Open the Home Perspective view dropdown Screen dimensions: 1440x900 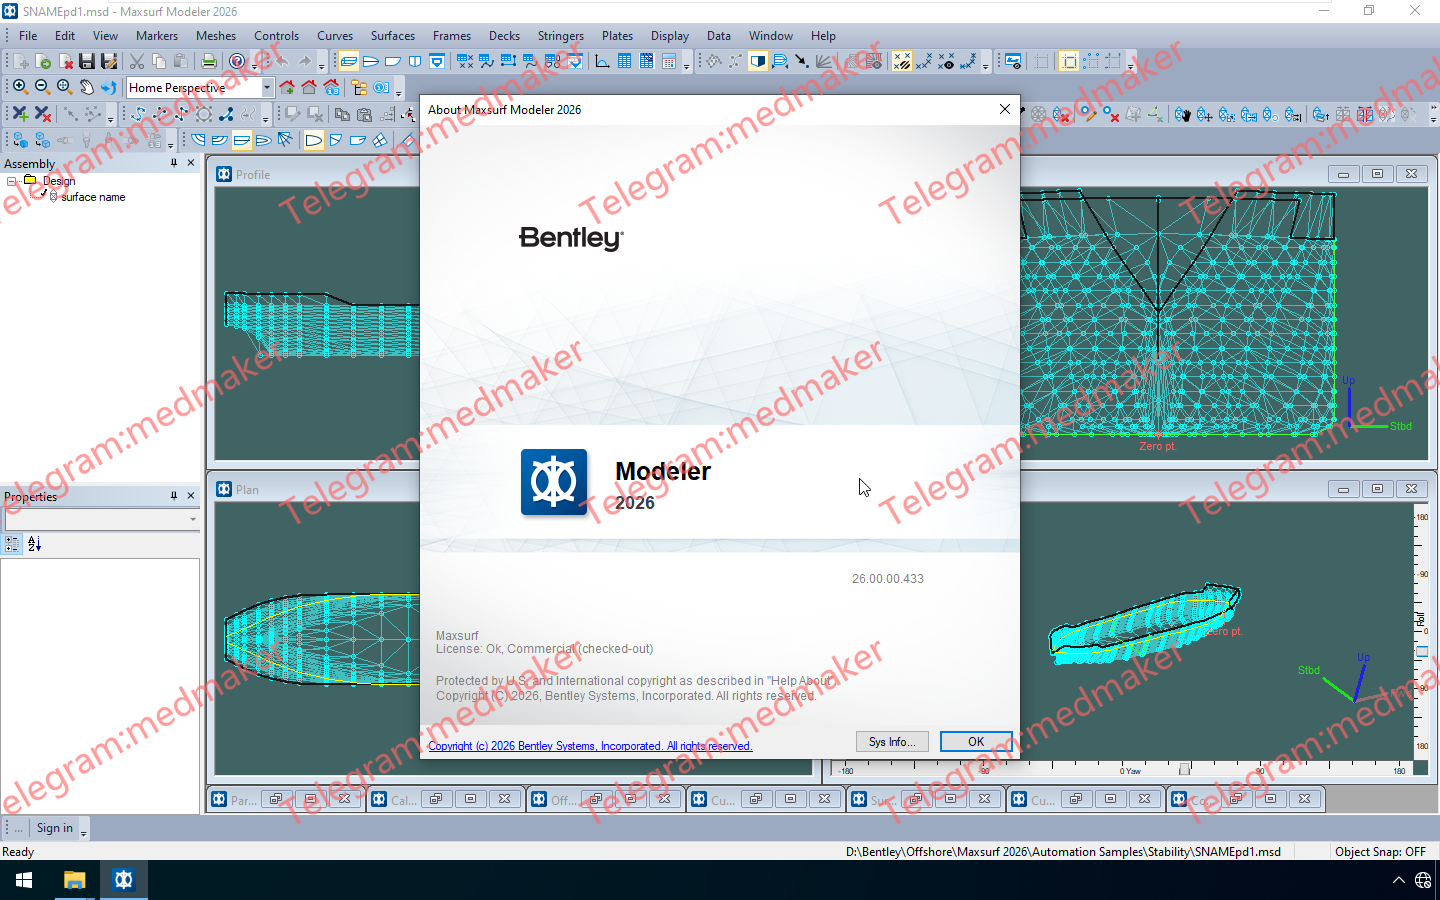pyautogui.click(x=267, y=87)
